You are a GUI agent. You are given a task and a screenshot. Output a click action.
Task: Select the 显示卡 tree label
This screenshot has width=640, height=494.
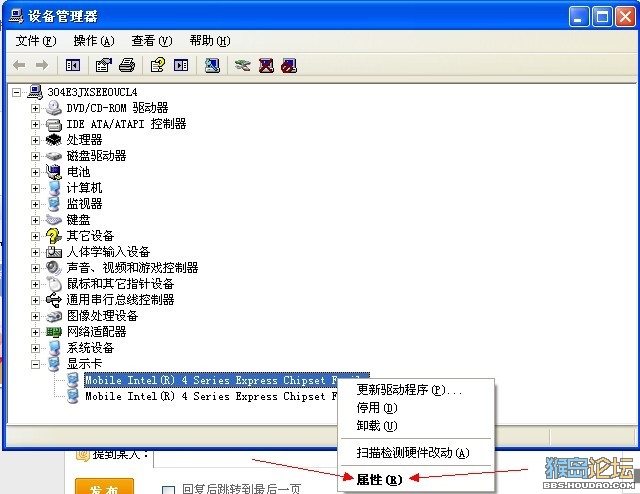[84, 364]
